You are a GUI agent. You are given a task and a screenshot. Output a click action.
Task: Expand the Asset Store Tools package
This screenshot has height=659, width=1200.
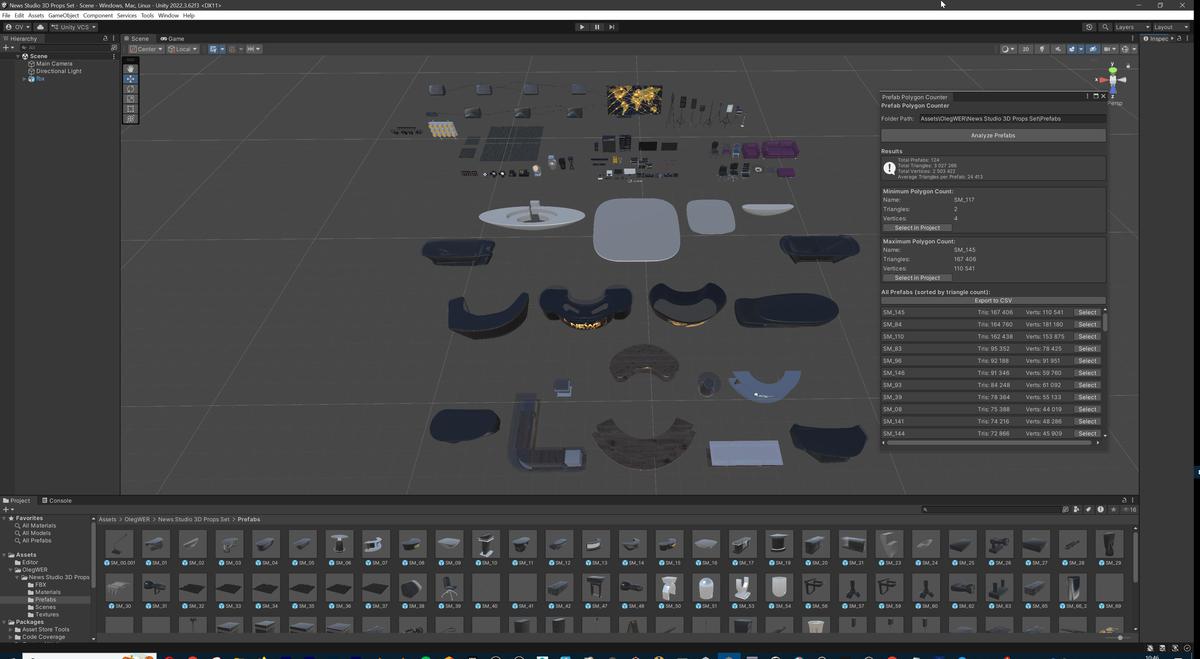tap(12, 629)
